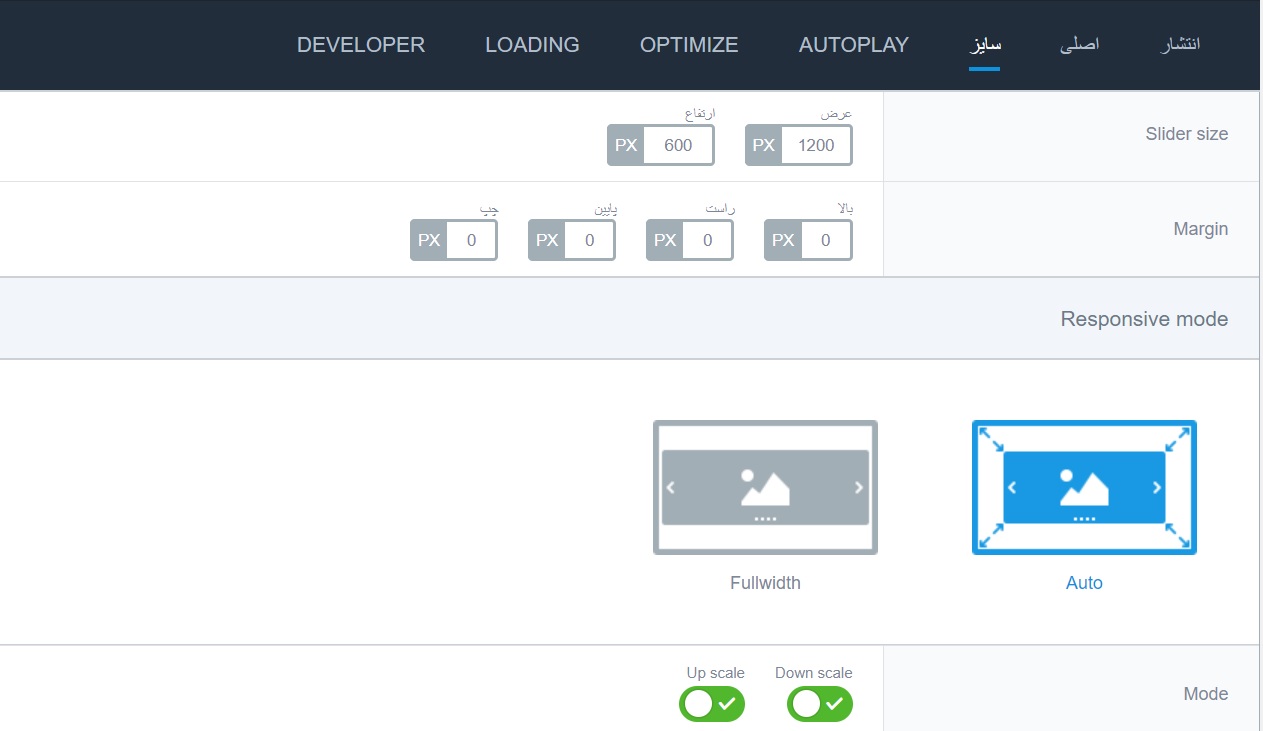The height and width of the screenshot is (731, 1263).
Task: Click the PX unit beside width 1200
Action: click(764, 145)
